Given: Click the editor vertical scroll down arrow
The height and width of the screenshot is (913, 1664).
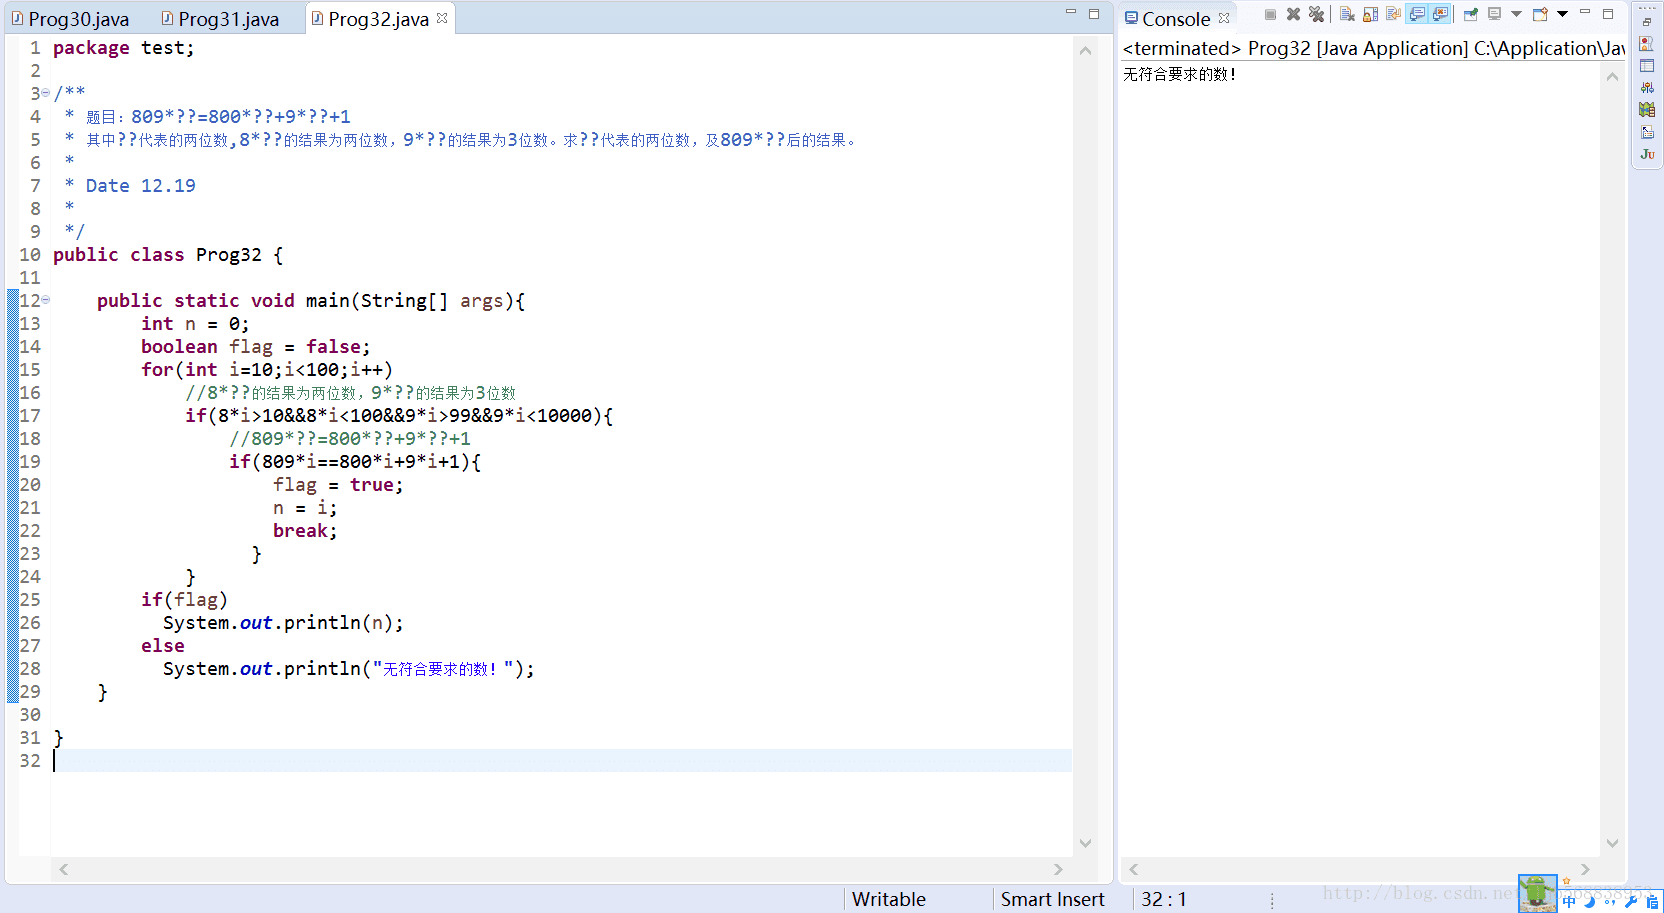Looking at the screenshot, I should [x=1085, y=843].
